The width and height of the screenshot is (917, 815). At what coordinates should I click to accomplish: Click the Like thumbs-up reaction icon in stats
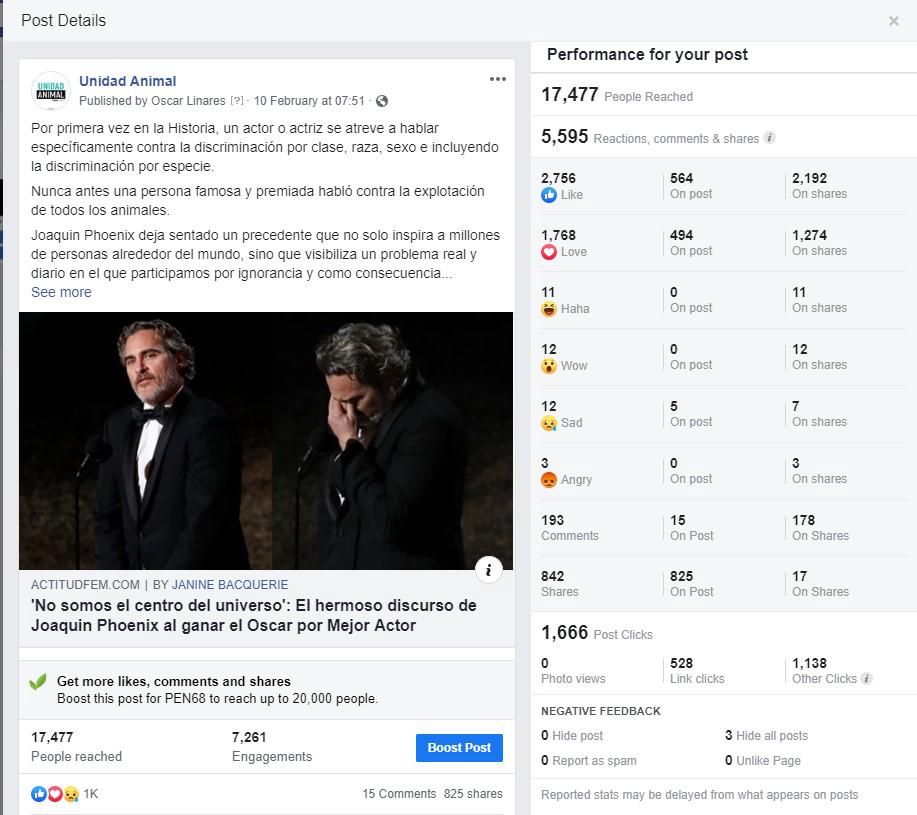point(549,195)
